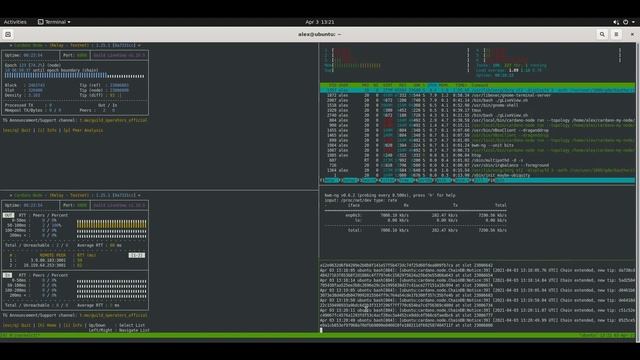Sort htop by the TIME+ column header
Viewport: 640px width, 360px height.
[461, 85]
